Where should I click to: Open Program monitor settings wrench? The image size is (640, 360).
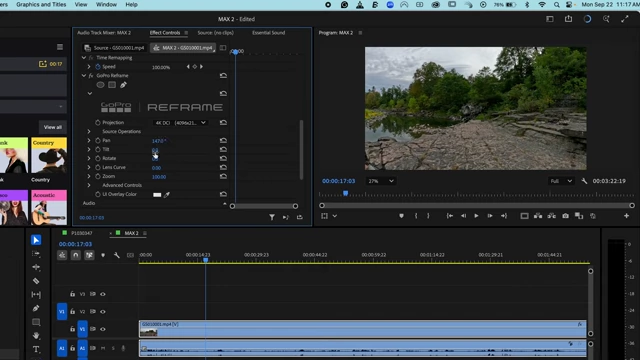[x=584, y=181]
